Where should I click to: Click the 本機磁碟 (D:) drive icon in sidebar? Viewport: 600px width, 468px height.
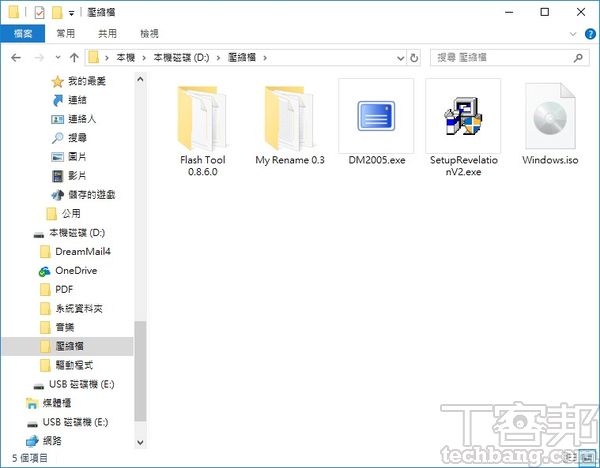pos(39,234)
